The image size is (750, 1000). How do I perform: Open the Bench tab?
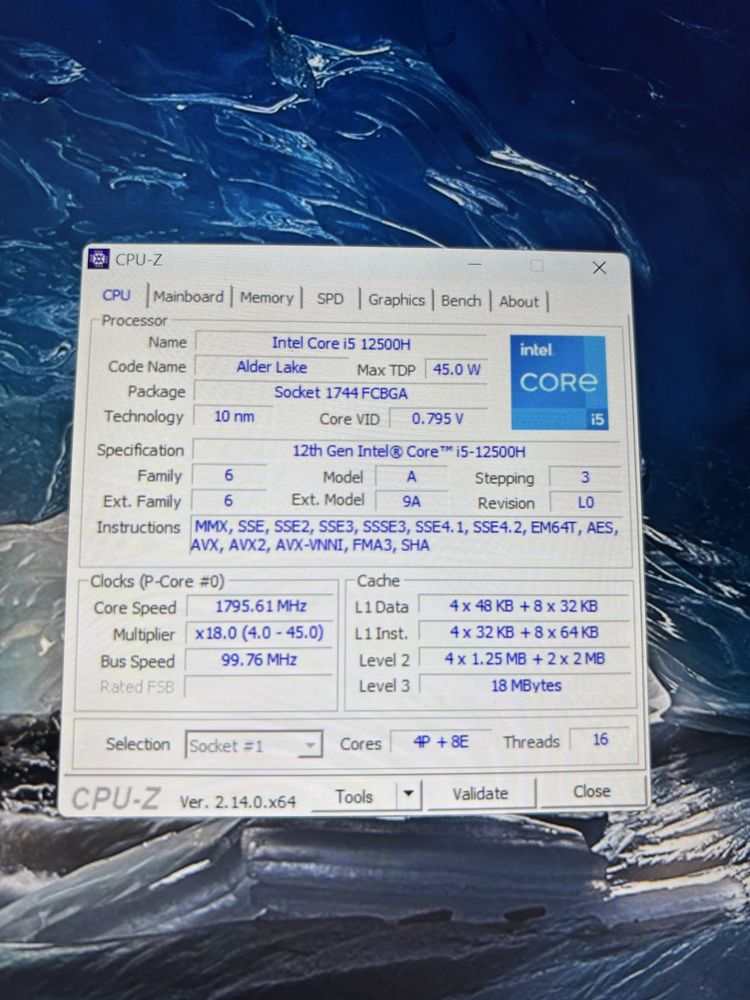(x=461, y=300)
